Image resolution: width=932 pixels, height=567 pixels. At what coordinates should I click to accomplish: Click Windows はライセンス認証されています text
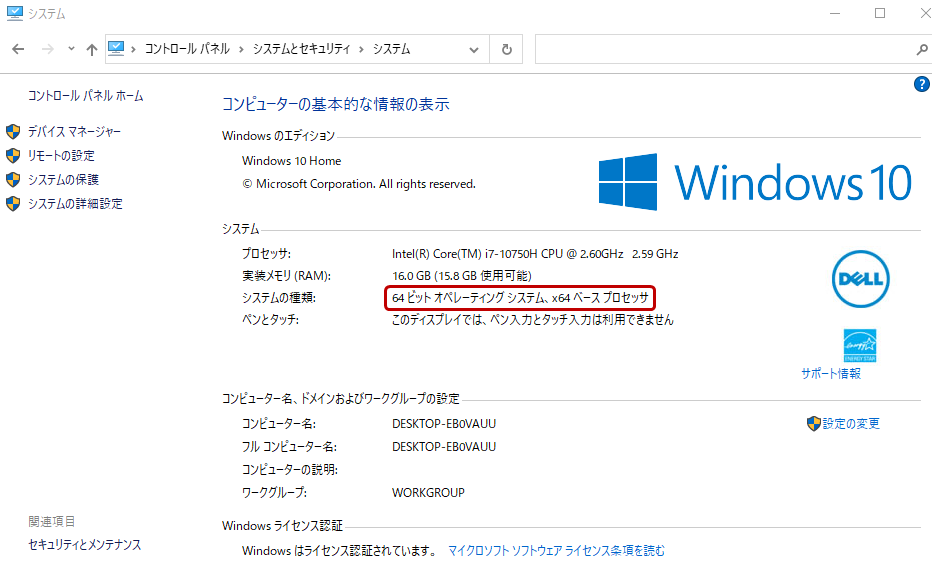point(339,550)
